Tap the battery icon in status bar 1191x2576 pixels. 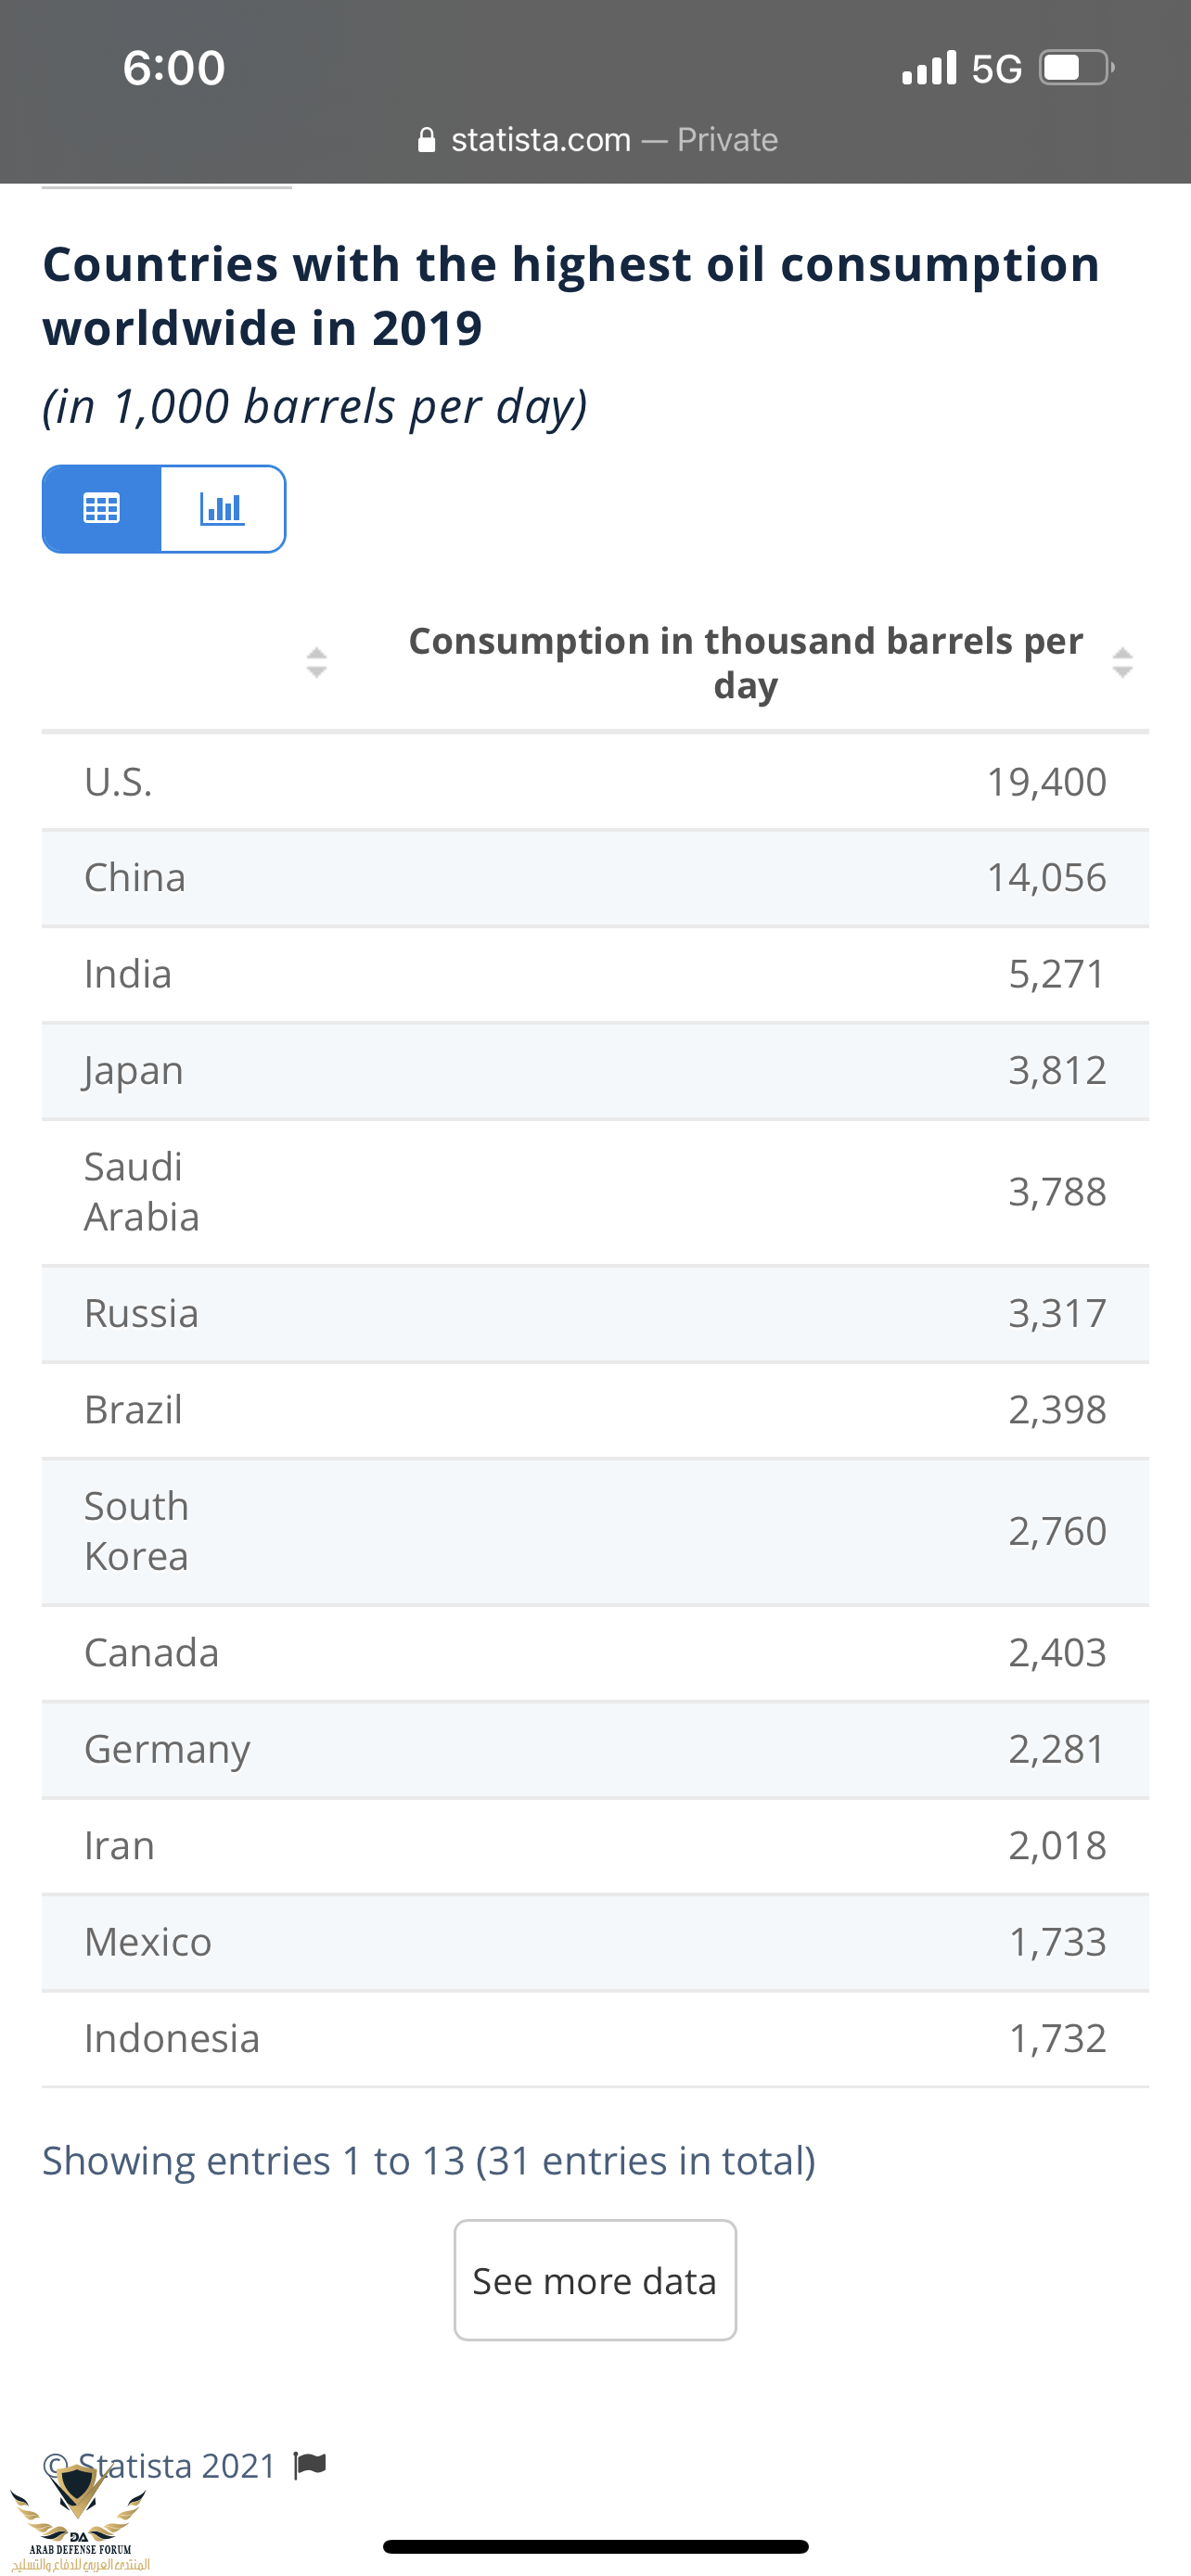(1076, 68)
